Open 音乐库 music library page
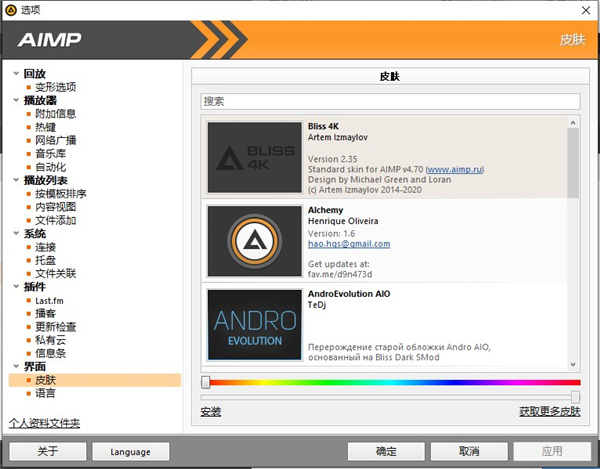 tap(51, 154)
